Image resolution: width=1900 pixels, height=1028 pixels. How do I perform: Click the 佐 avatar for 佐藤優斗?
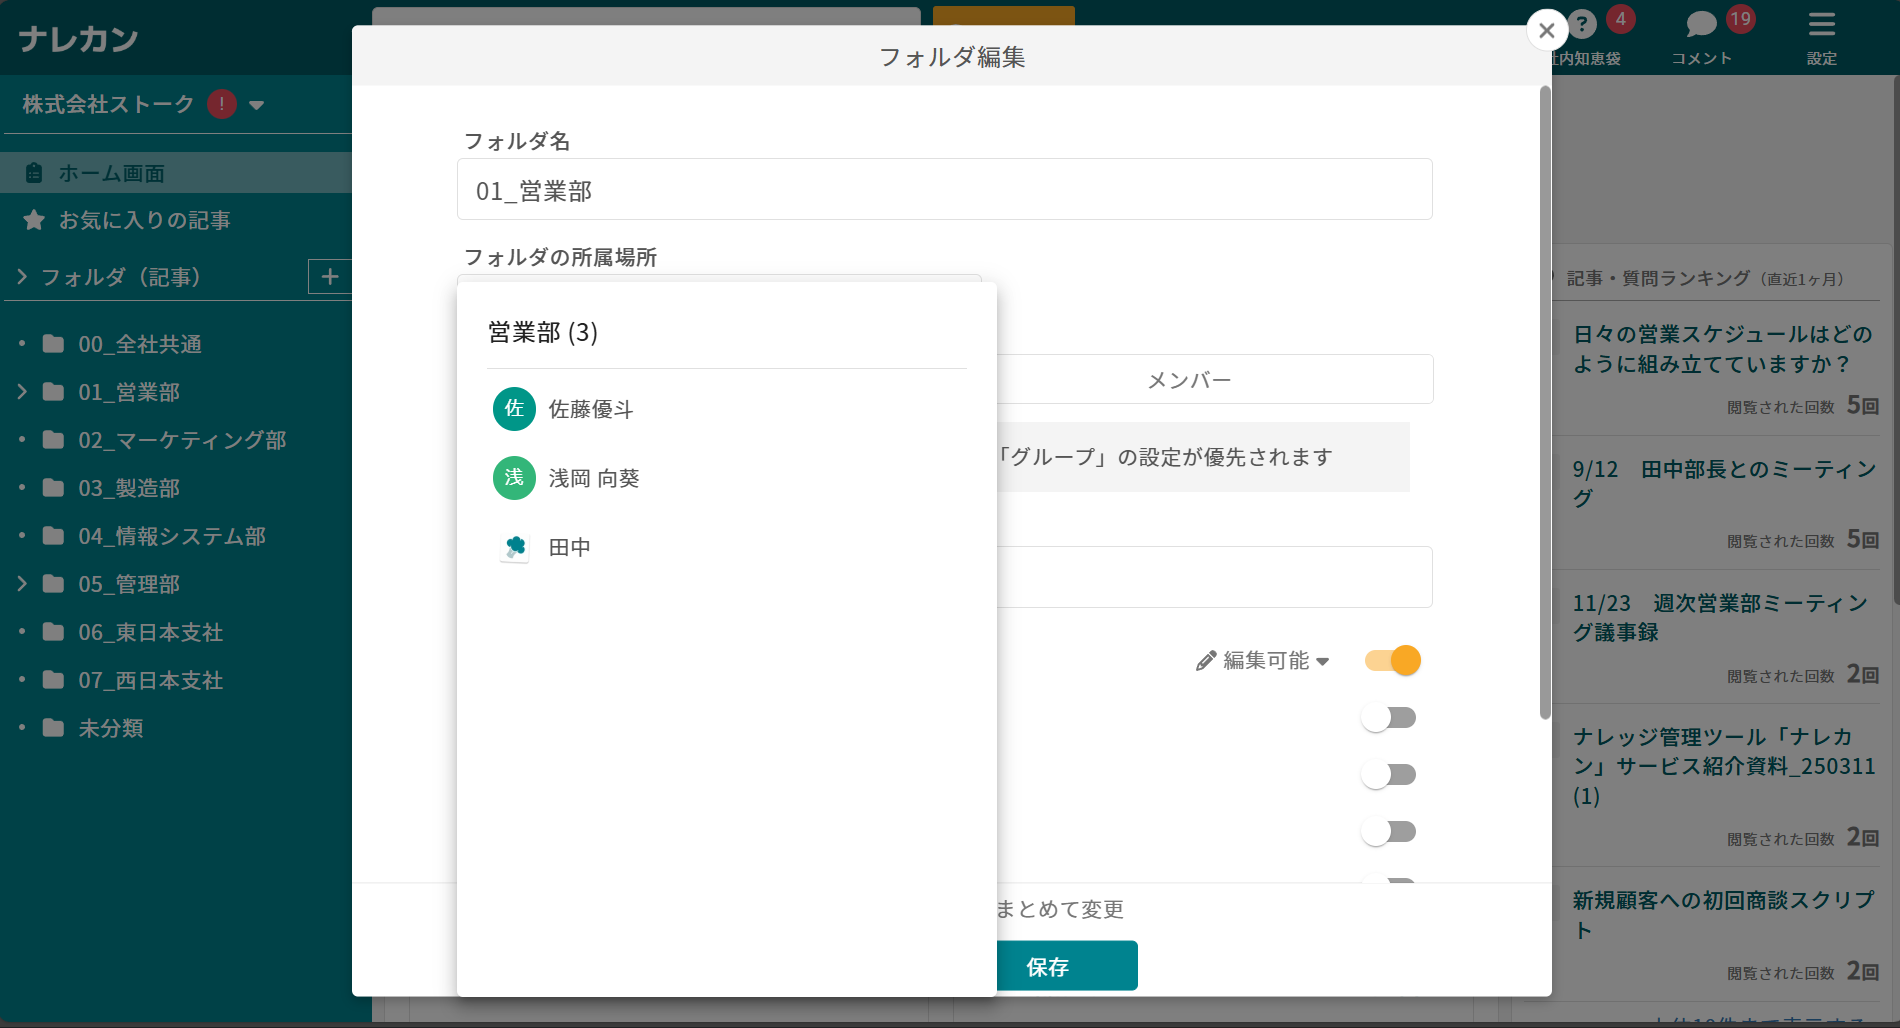(x=513, y=409)
